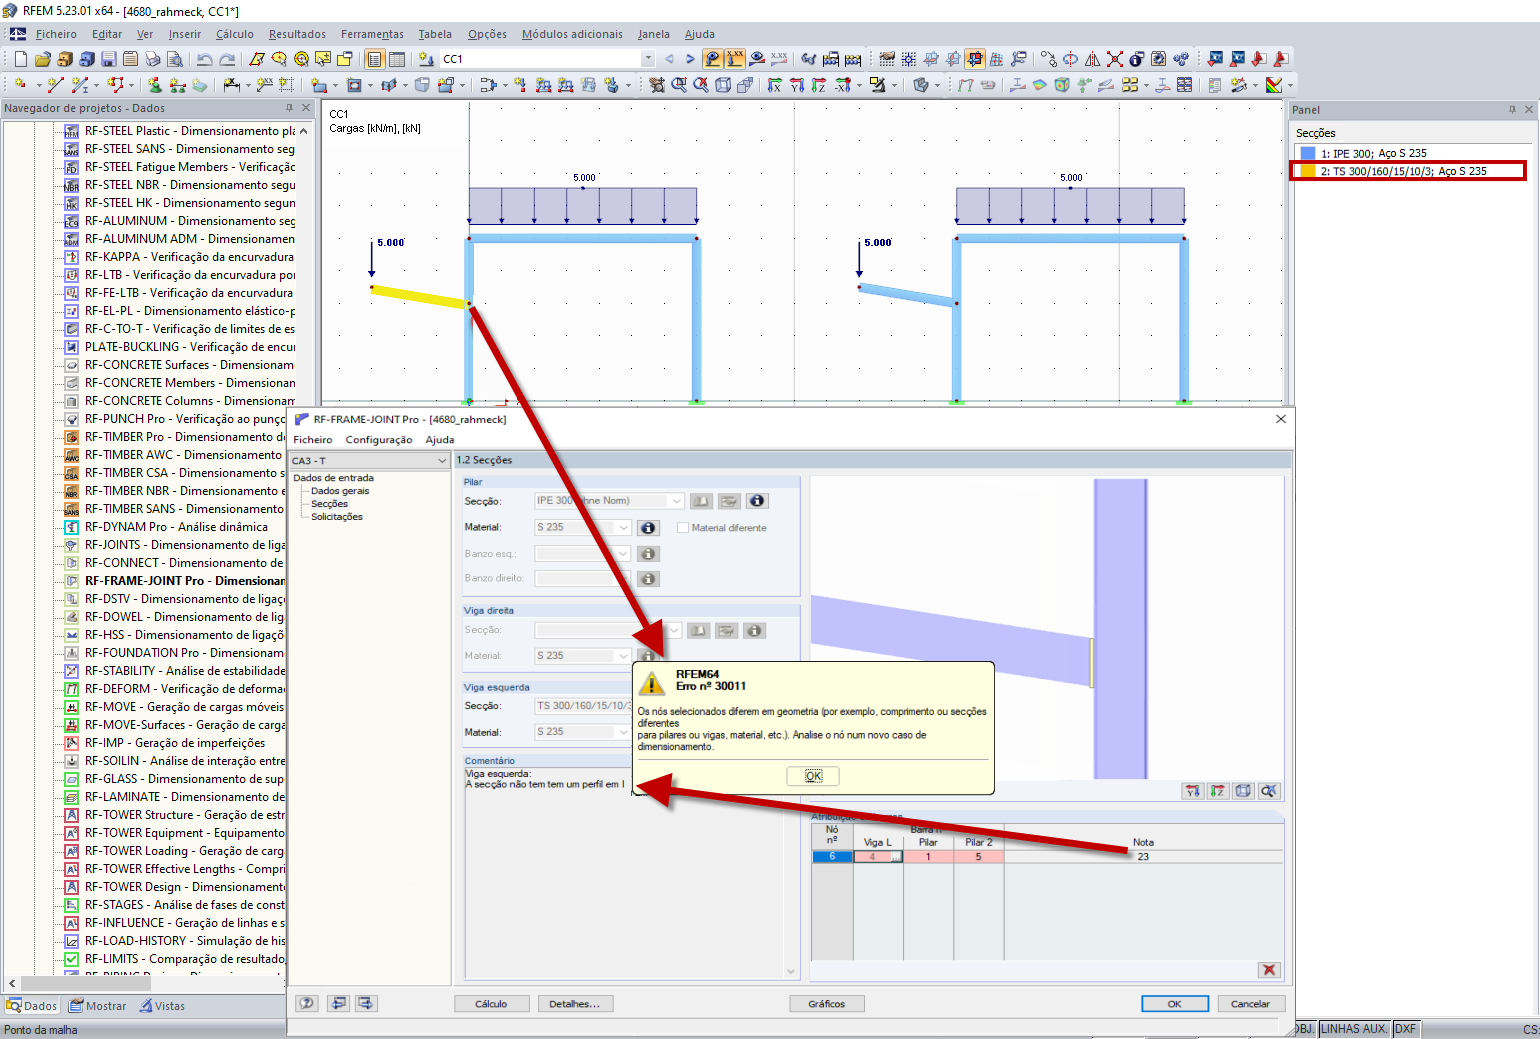
Task: Open Ajuda menu in RF-FRAME-JOINT dialog
Action: click(440, 440)
